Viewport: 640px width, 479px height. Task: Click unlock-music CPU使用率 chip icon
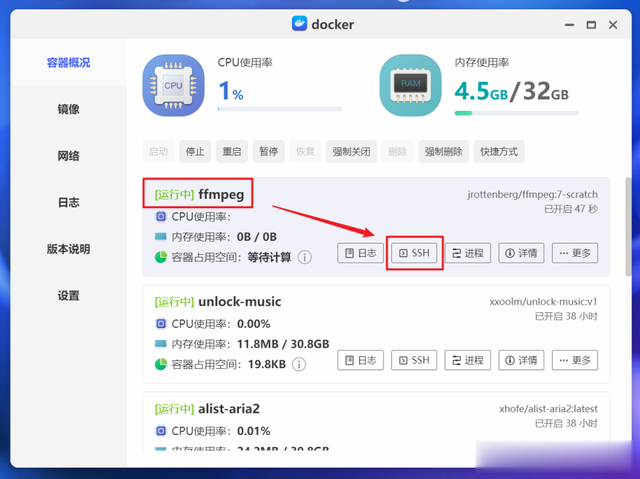161,324
